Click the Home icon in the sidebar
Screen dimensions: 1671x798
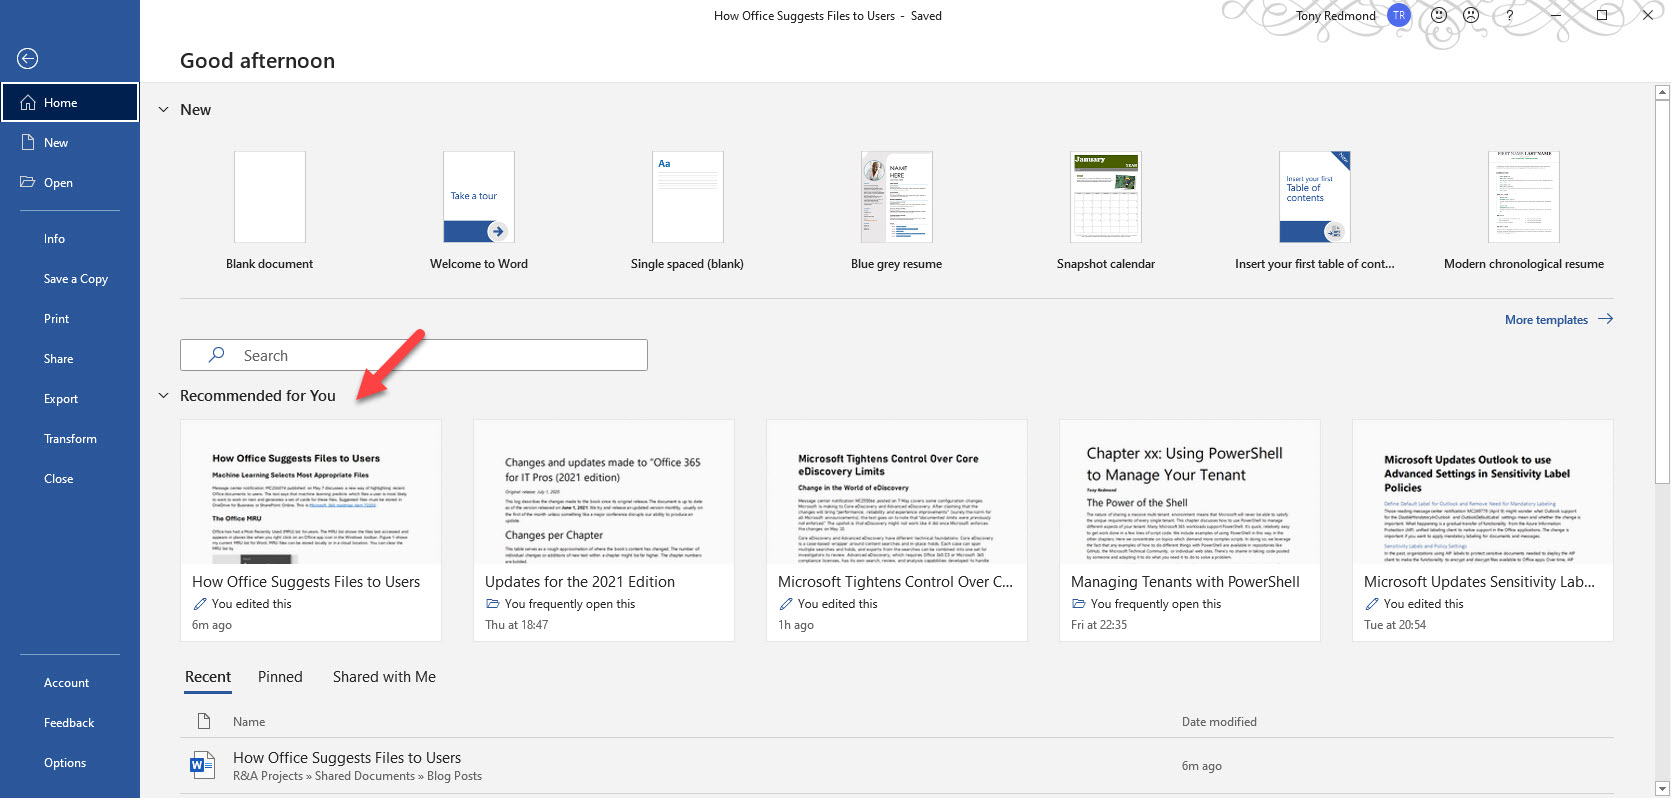tap(28, 103)
